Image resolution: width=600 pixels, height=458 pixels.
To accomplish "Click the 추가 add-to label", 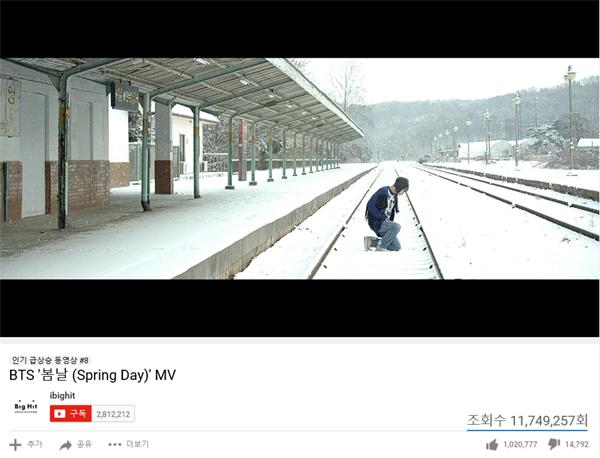I will click(35, 444).
